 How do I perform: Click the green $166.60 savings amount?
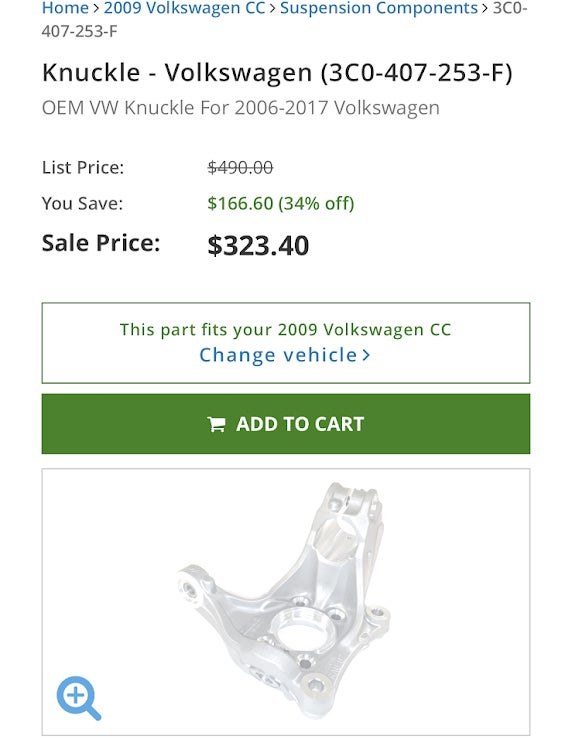coord(240,203)
